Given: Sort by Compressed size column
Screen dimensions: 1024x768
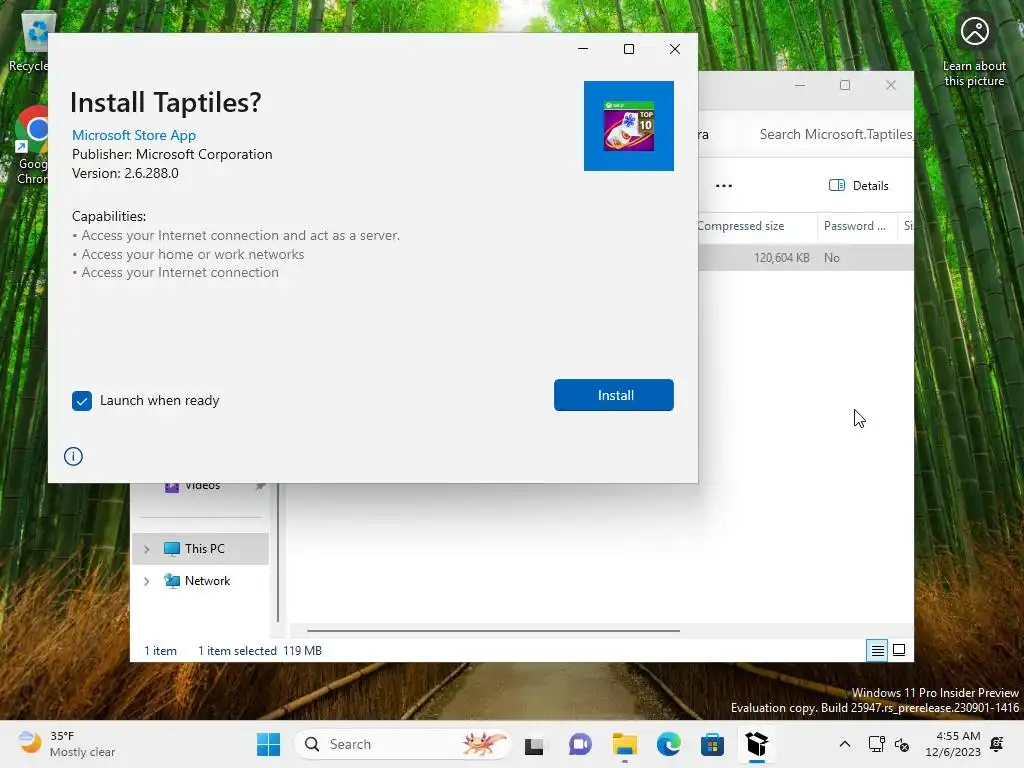Looking at the screenshot, I should point(756,226).
